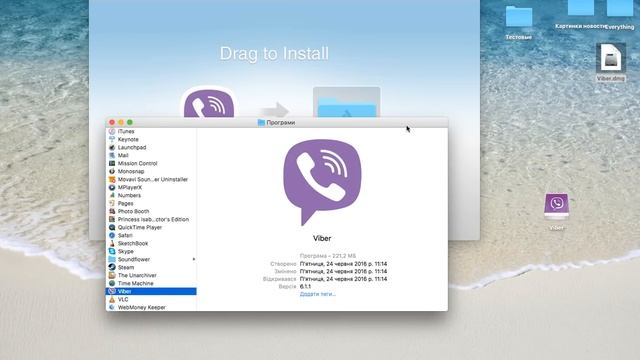This screenshot has width=640, height=360.
Task: Click the Movavi Uninstaller icon
Action: [x=112, y=179]
